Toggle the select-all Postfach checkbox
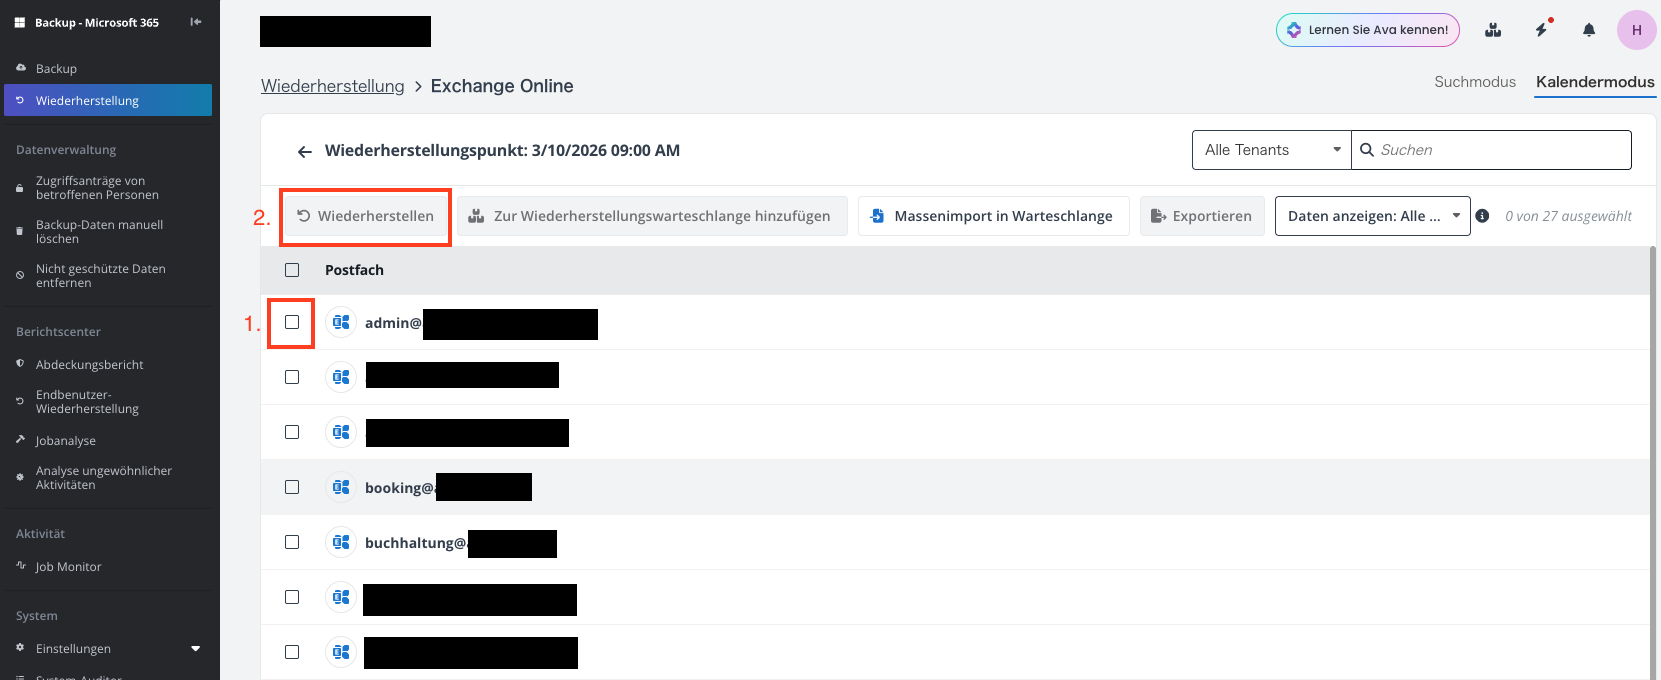Viewport: 1661px width, 680px height. click(292, 270)
